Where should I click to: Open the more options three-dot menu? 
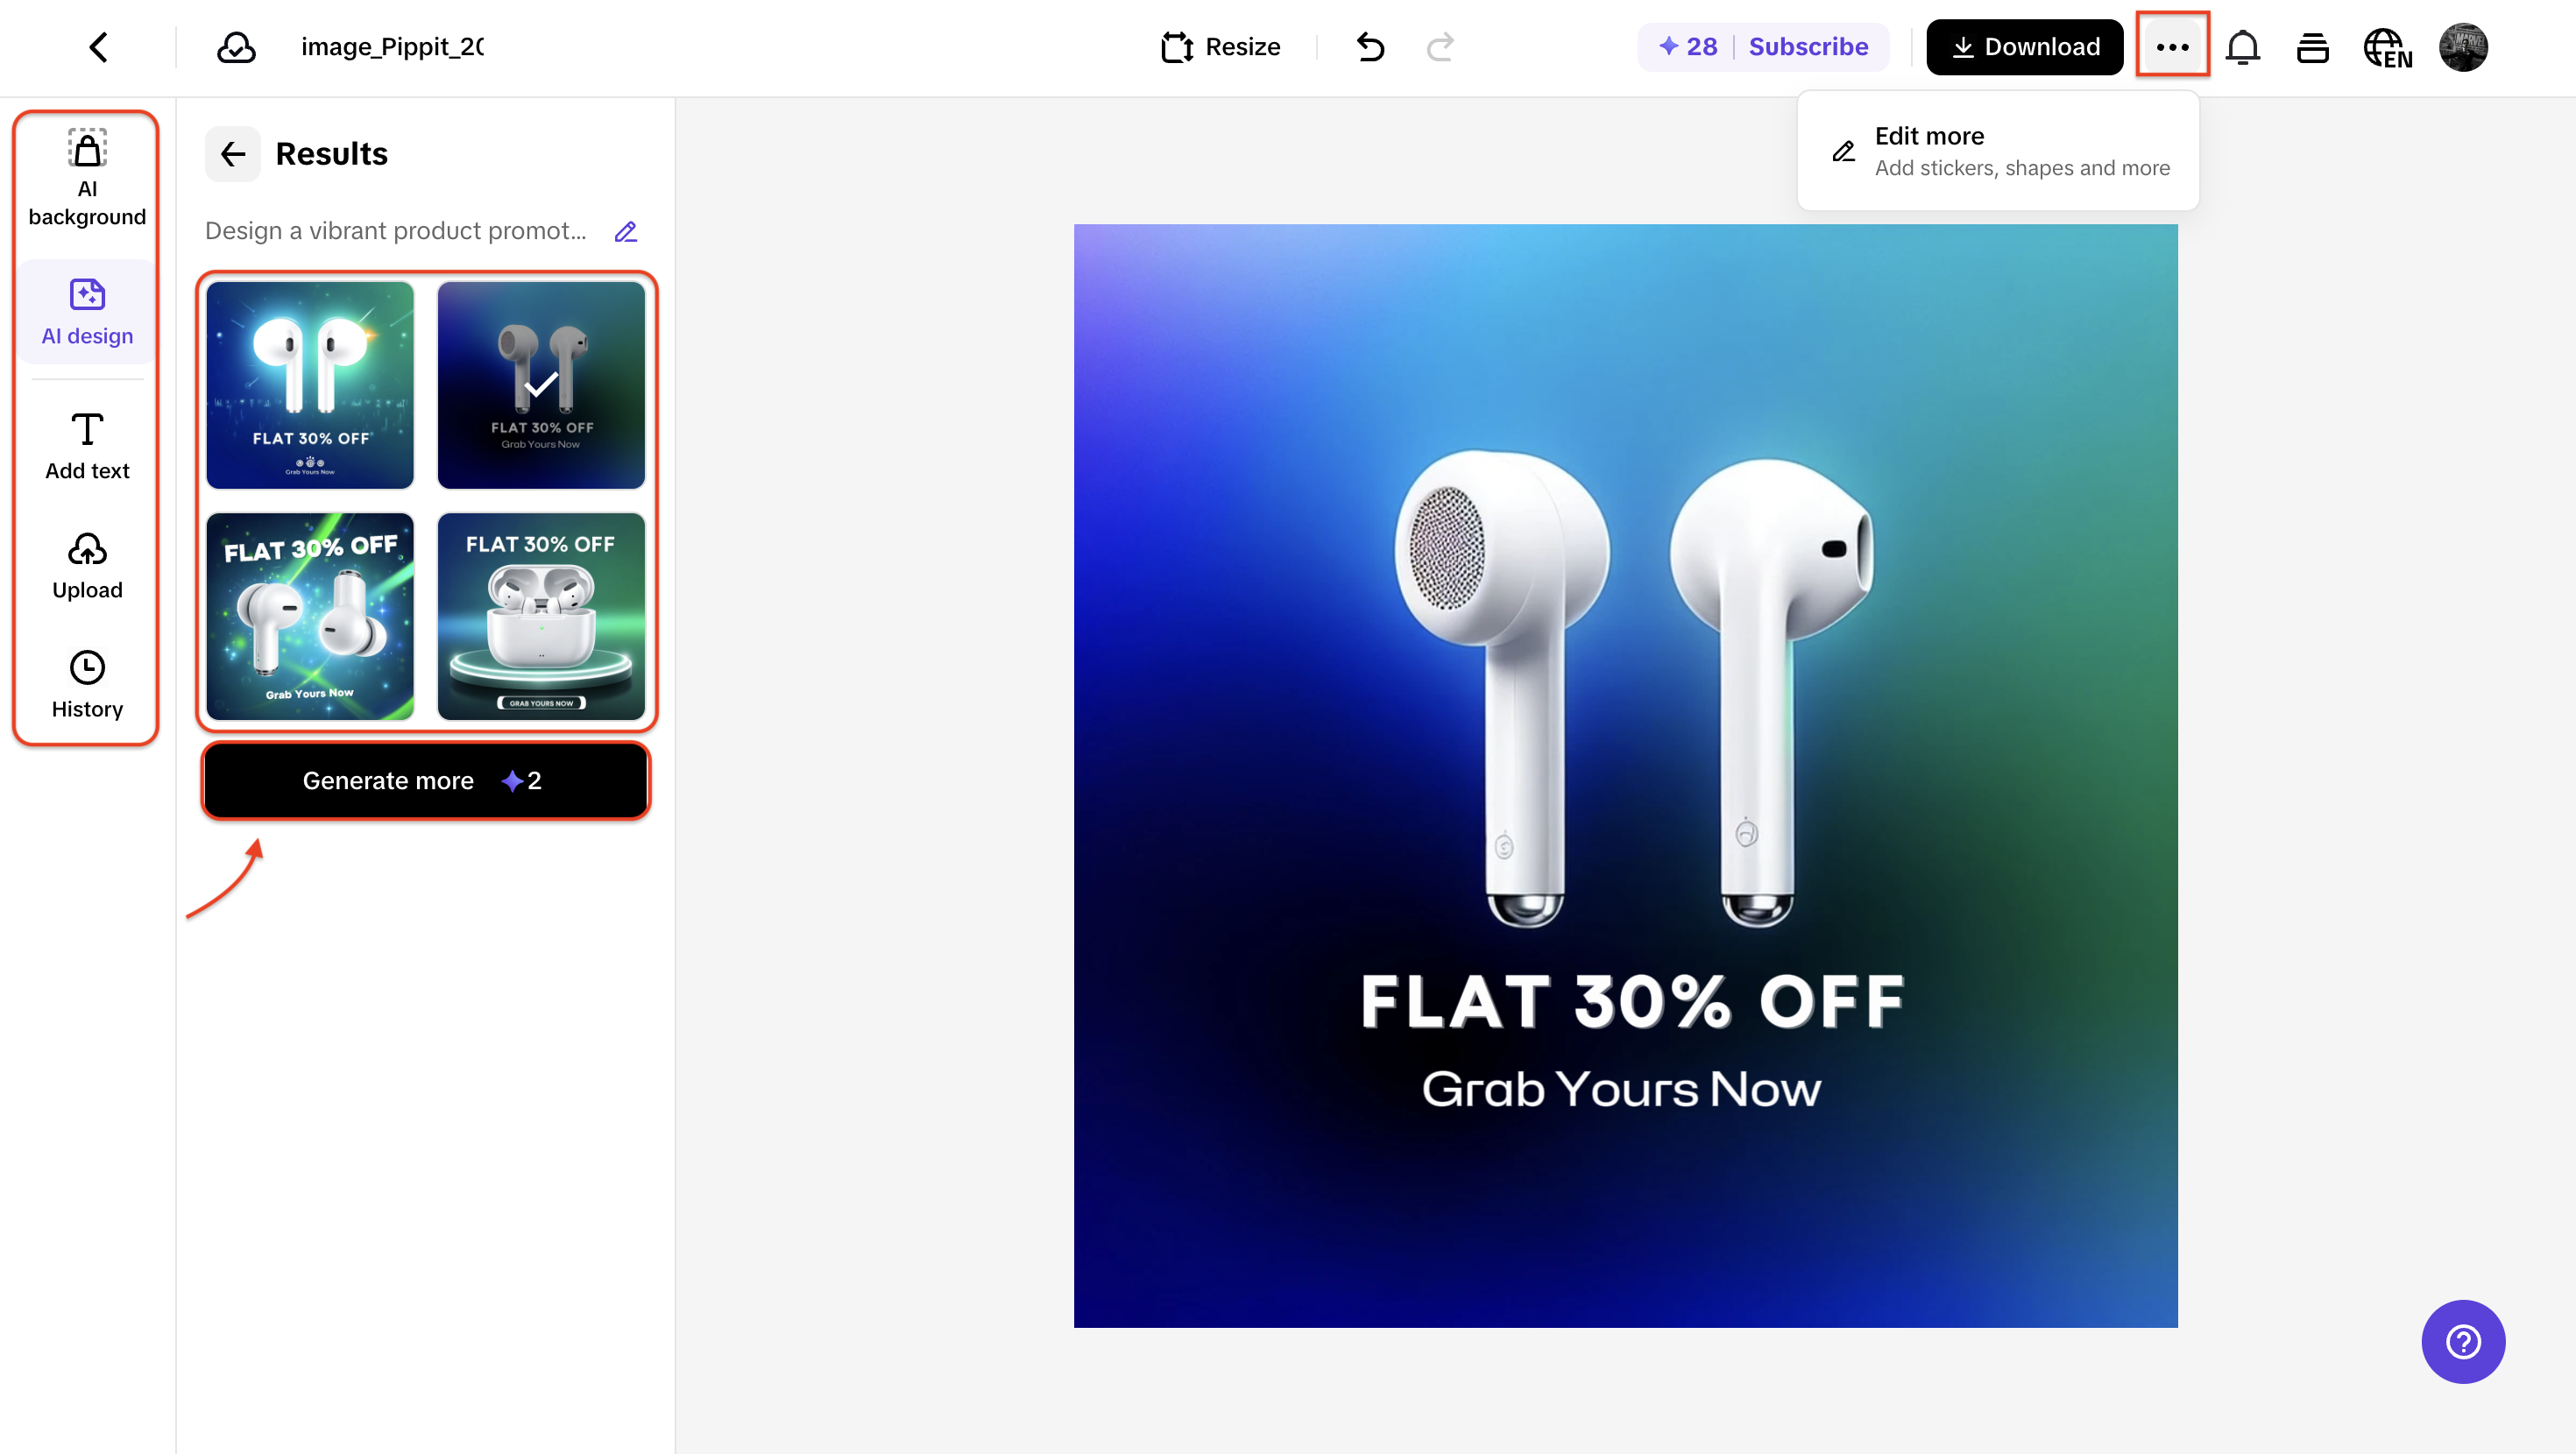coord(2172,46)
